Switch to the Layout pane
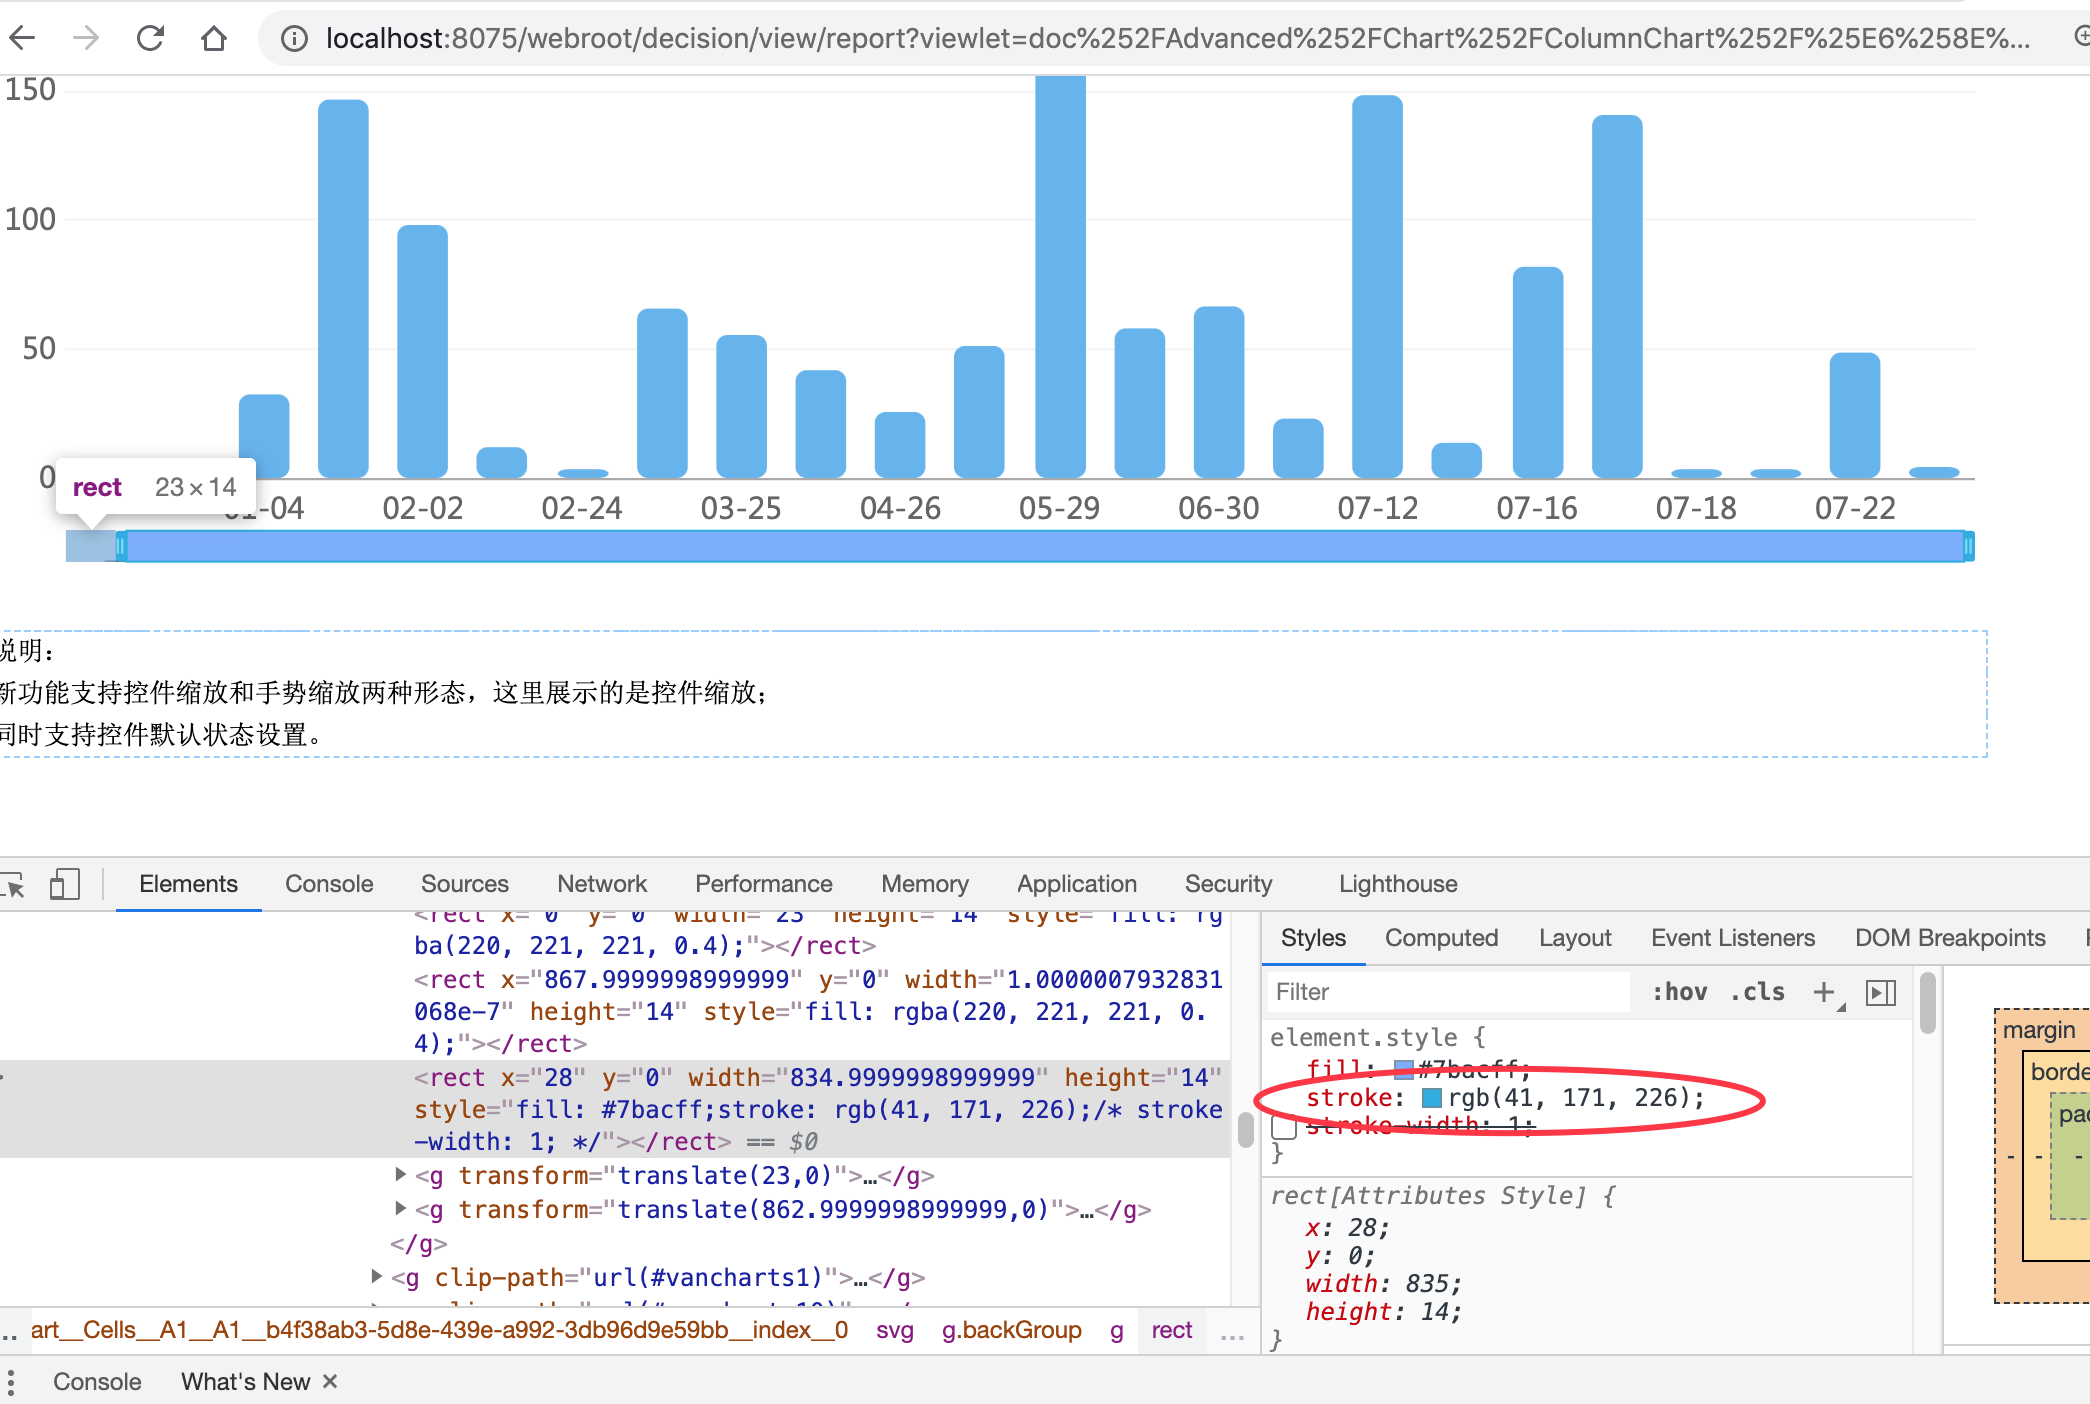The height and width of the screenshot is (1404, 2090). point(1575,938)
